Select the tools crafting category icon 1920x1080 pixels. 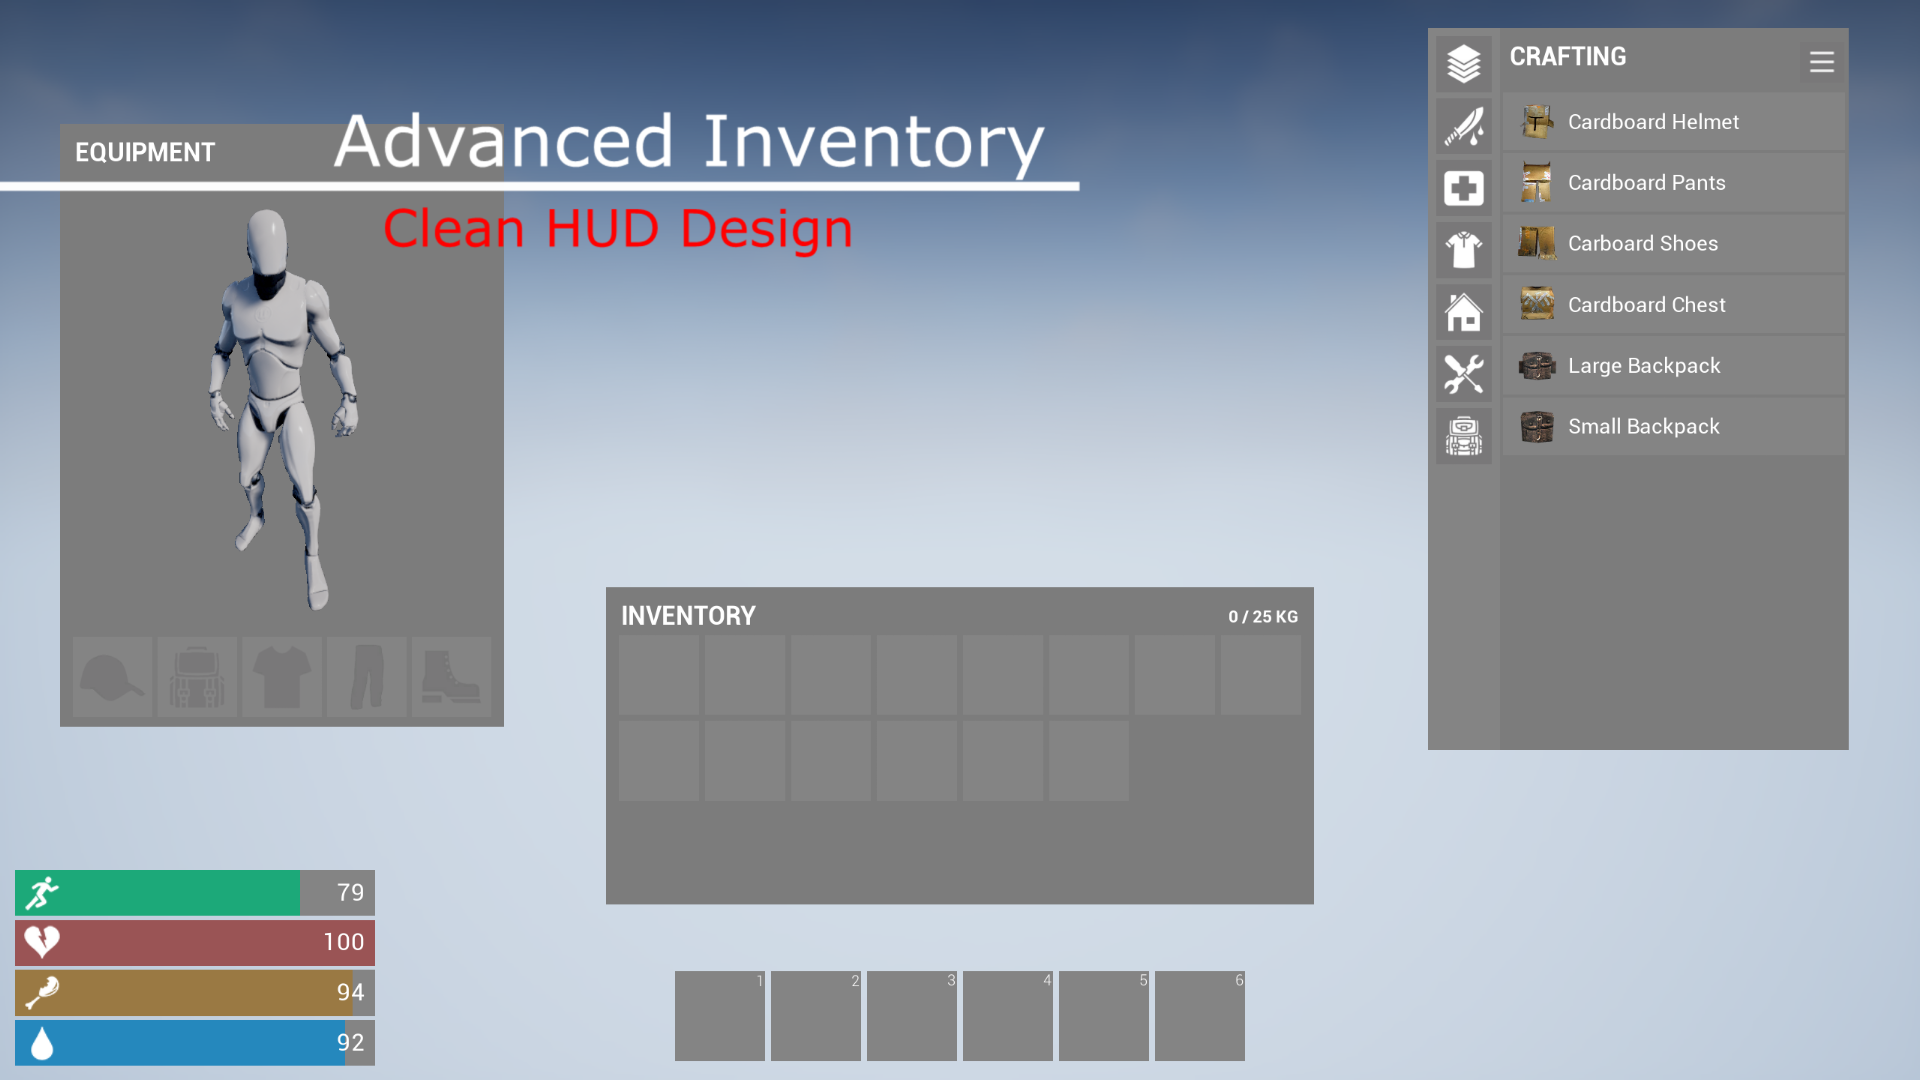point(1462,371)
